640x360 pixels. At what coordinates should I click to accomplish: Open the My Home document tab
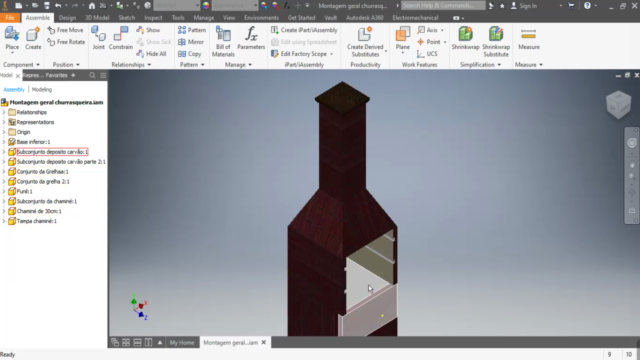click(x=182, y=342)
